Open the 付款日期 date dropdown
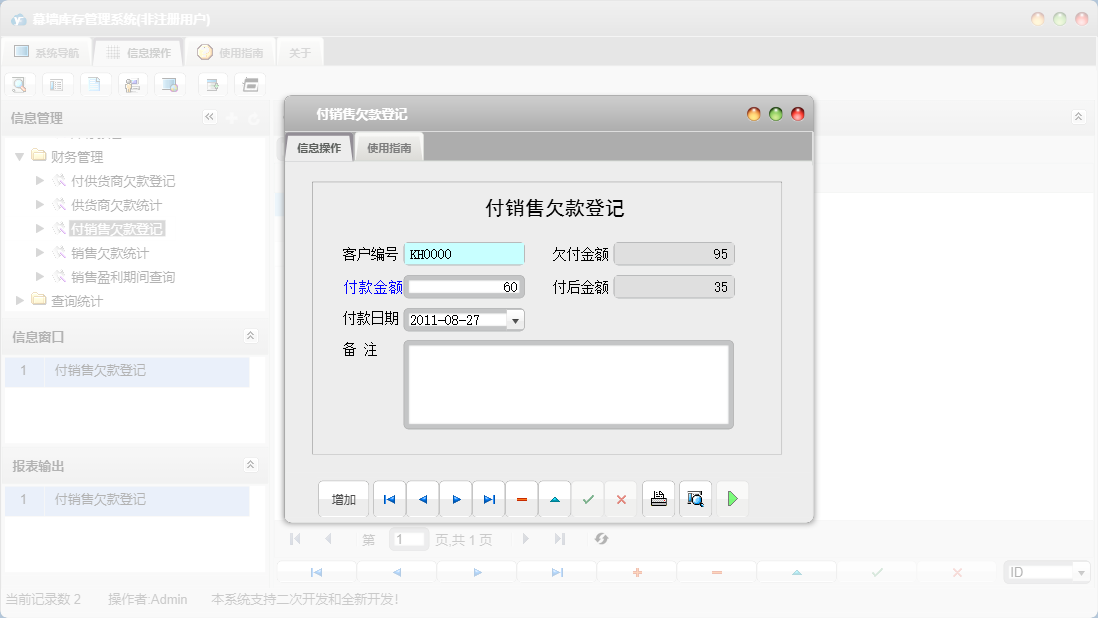 click(x=515, y=319)
